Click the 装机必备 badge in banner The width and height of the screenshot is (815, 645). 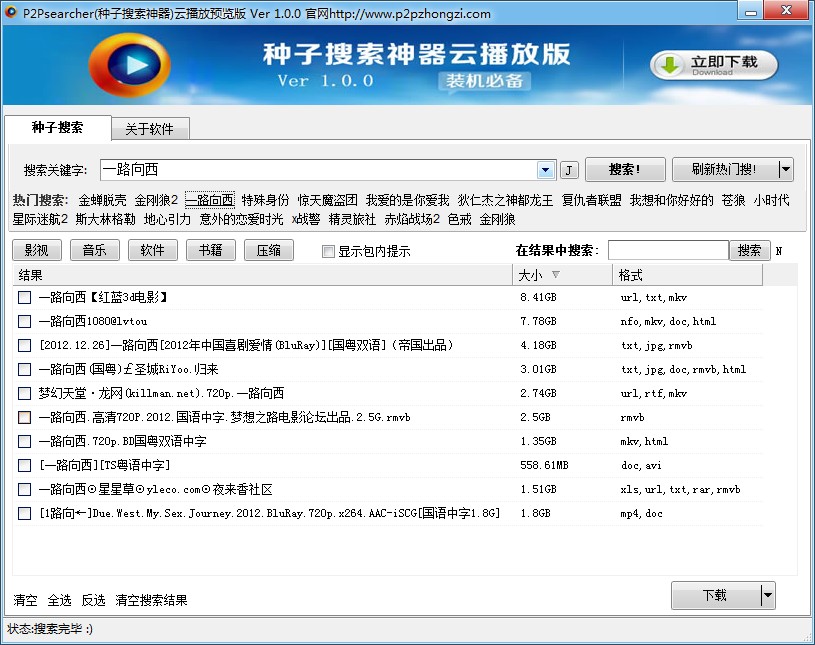coord(484,81)
